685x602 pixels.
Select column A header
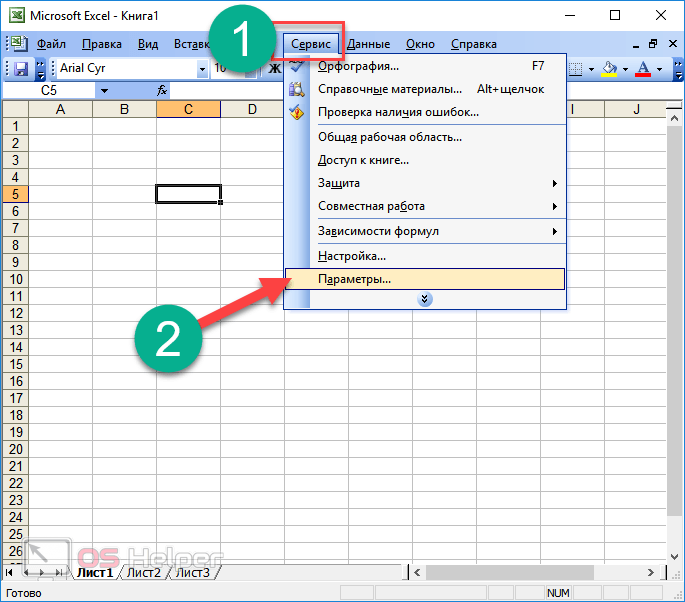(x=61, y=110)
